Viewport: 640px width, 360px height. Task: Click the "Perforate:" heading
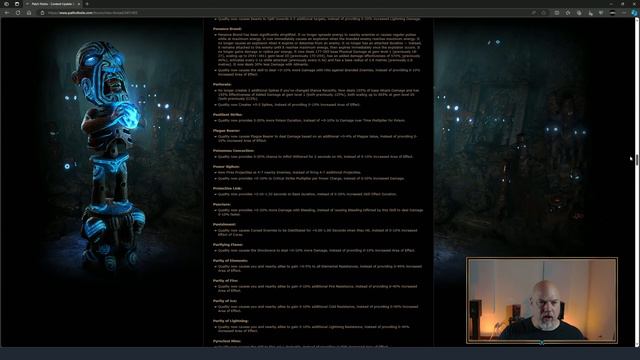pyautogui.click(x=222, y=84)
